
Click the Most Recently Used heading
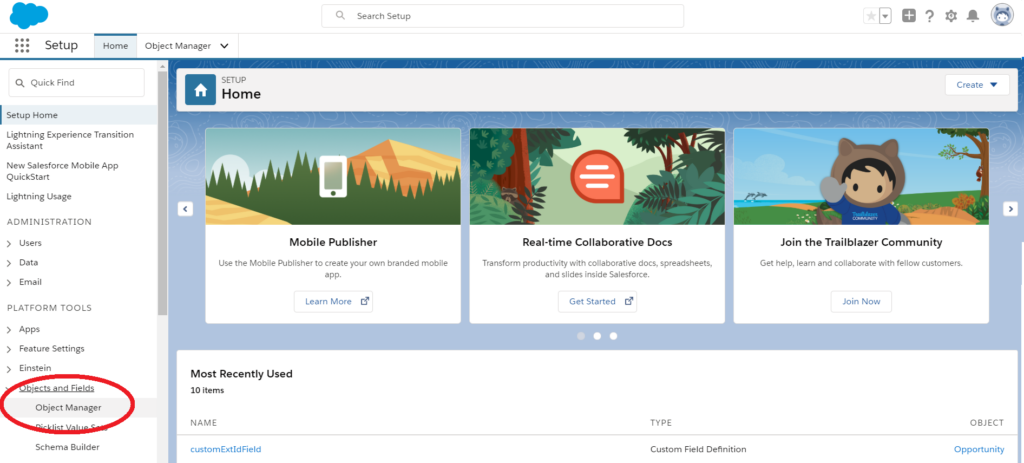[242, 374]
